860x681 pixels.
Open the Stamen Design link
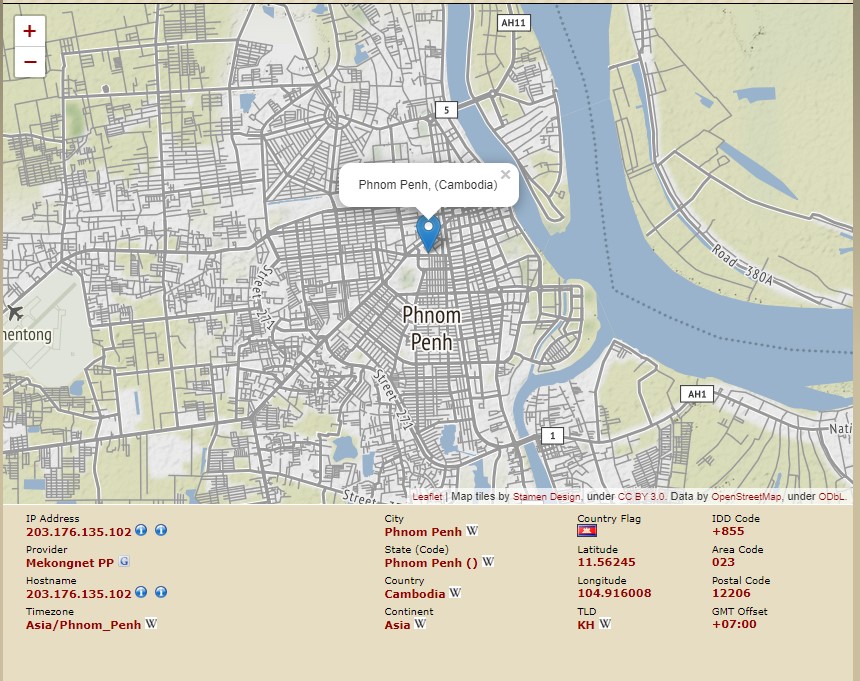(x=546, y=497)
